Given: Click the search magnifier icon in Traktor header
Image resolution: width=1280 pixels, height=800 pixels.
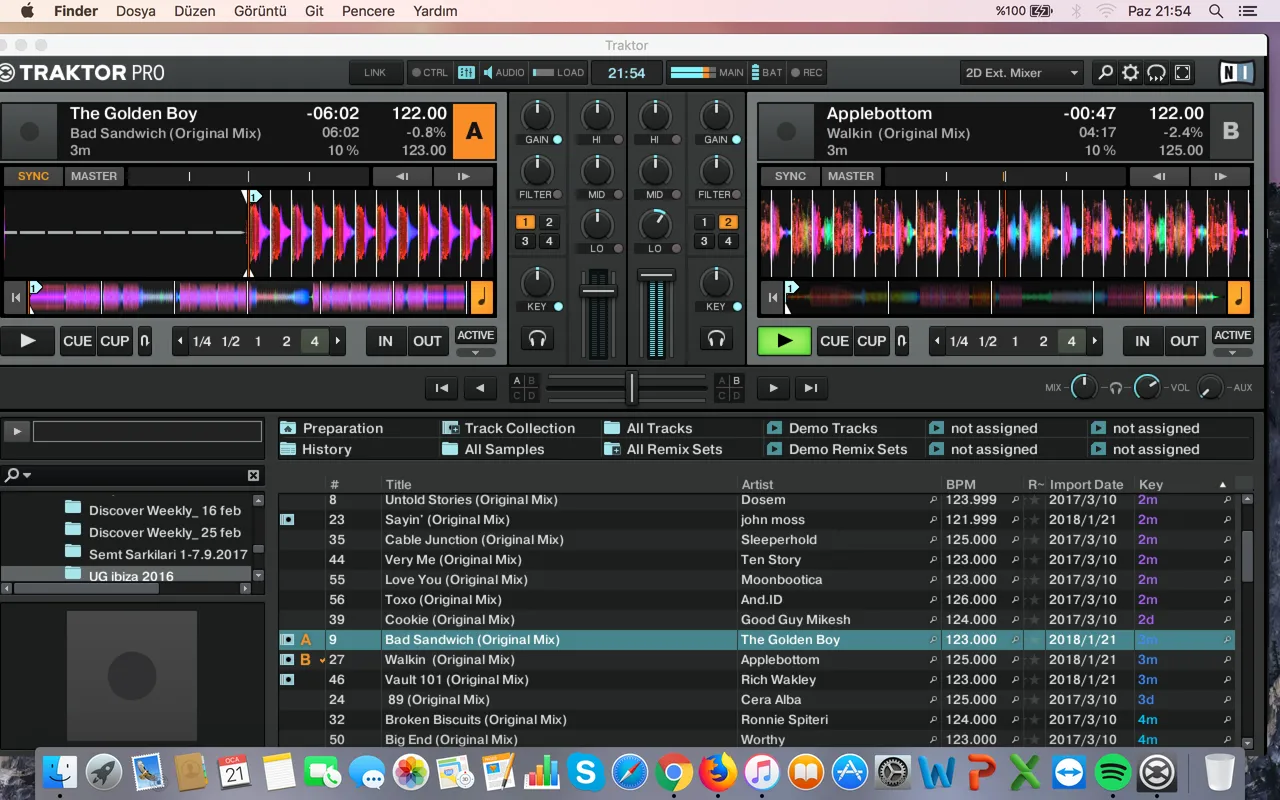Looking at the screenshot, I should coord(1105,73).
